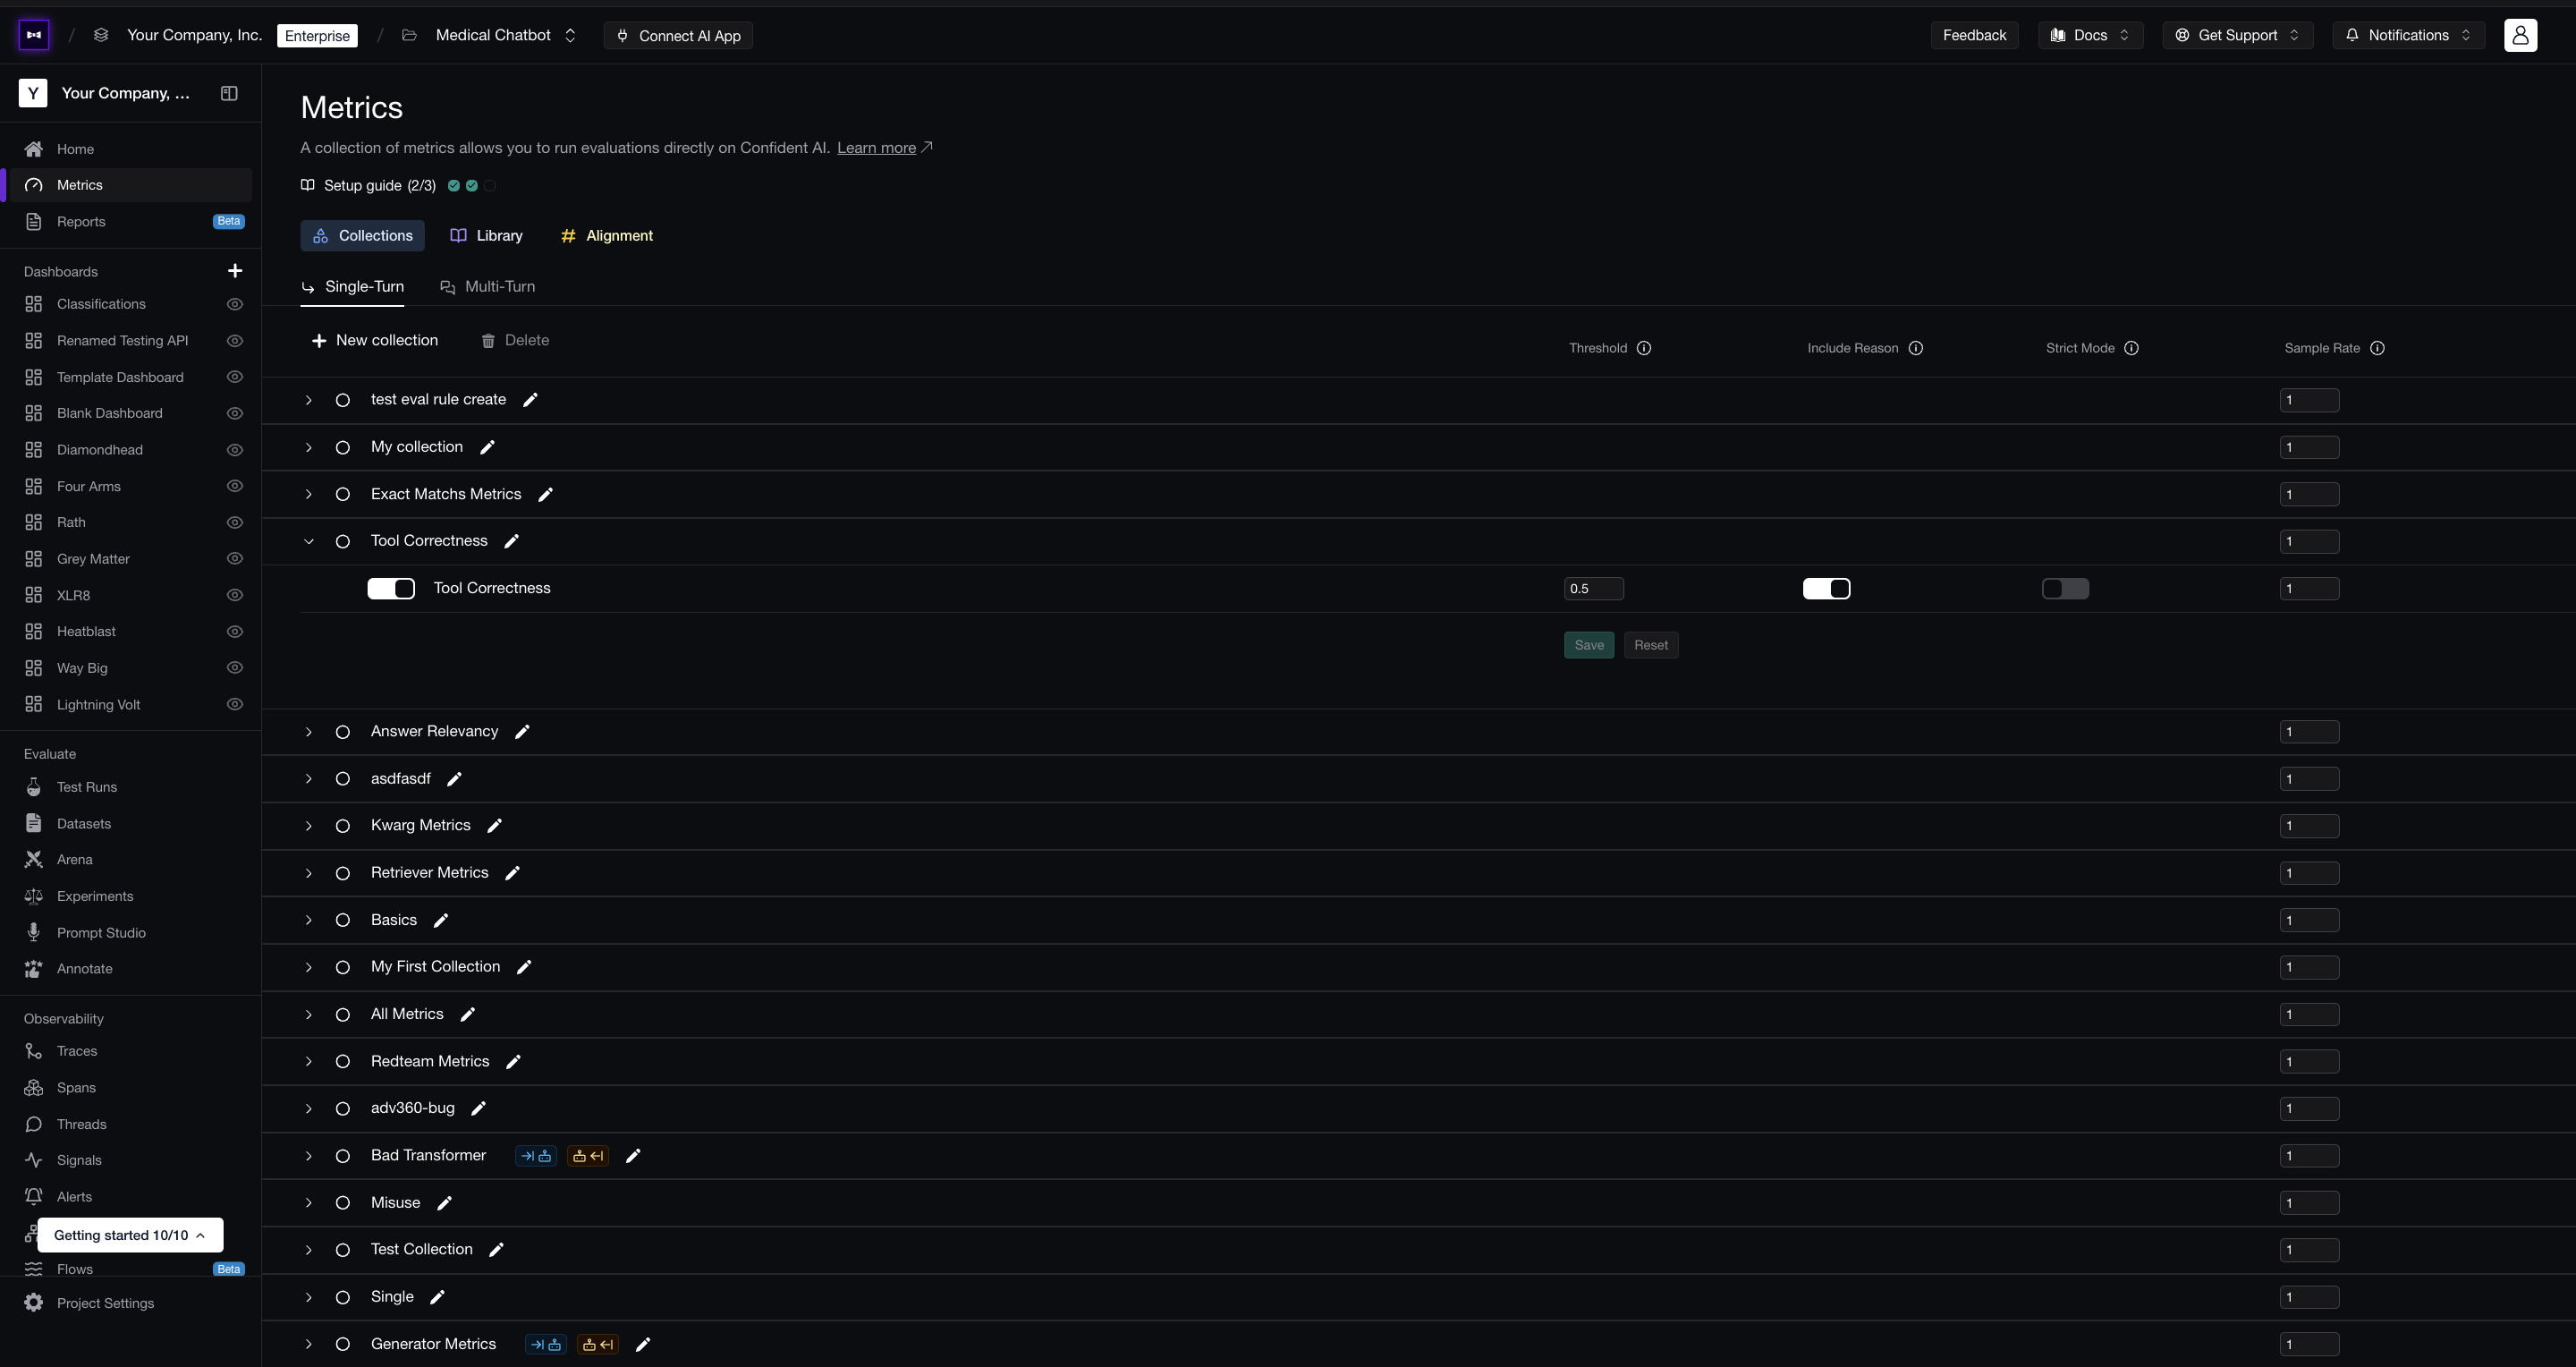2576x1367 pixels.
Task: Click the Feedback button
Action: tap(1974, 35)
